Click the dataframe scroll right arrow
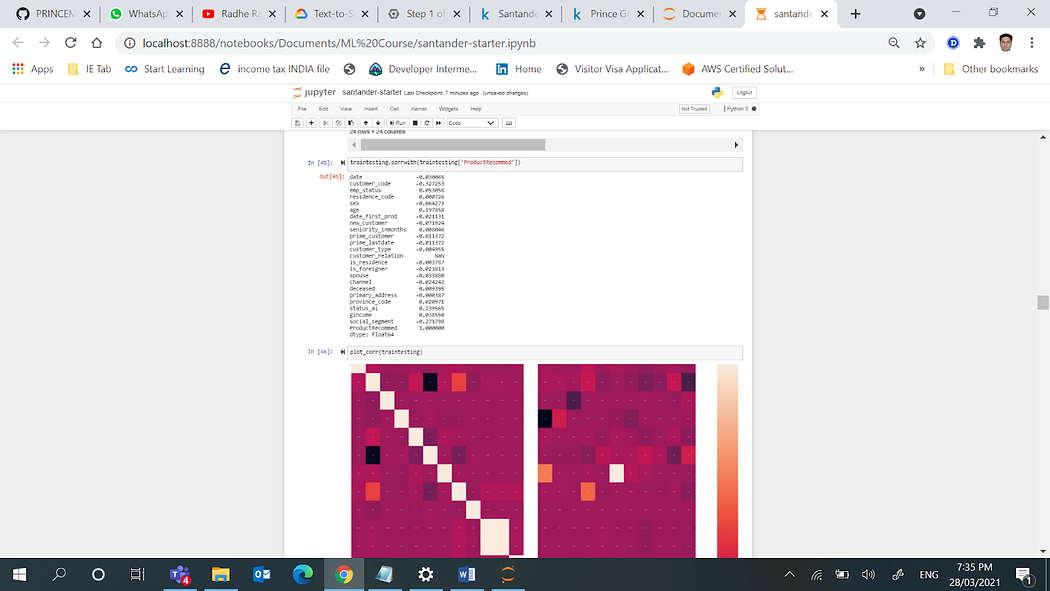1050x591 pixels. click(736, 145)
